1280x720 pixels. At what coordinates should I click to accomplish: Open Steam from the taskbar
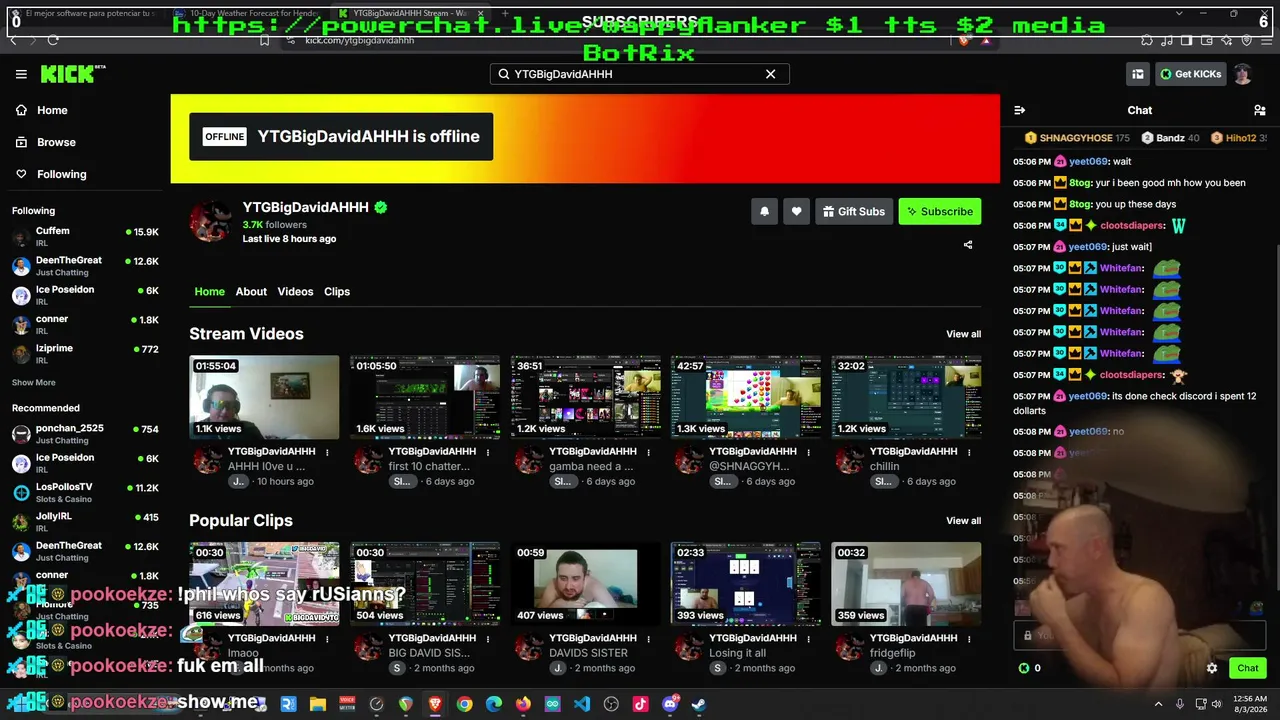[x=699, y=704]
